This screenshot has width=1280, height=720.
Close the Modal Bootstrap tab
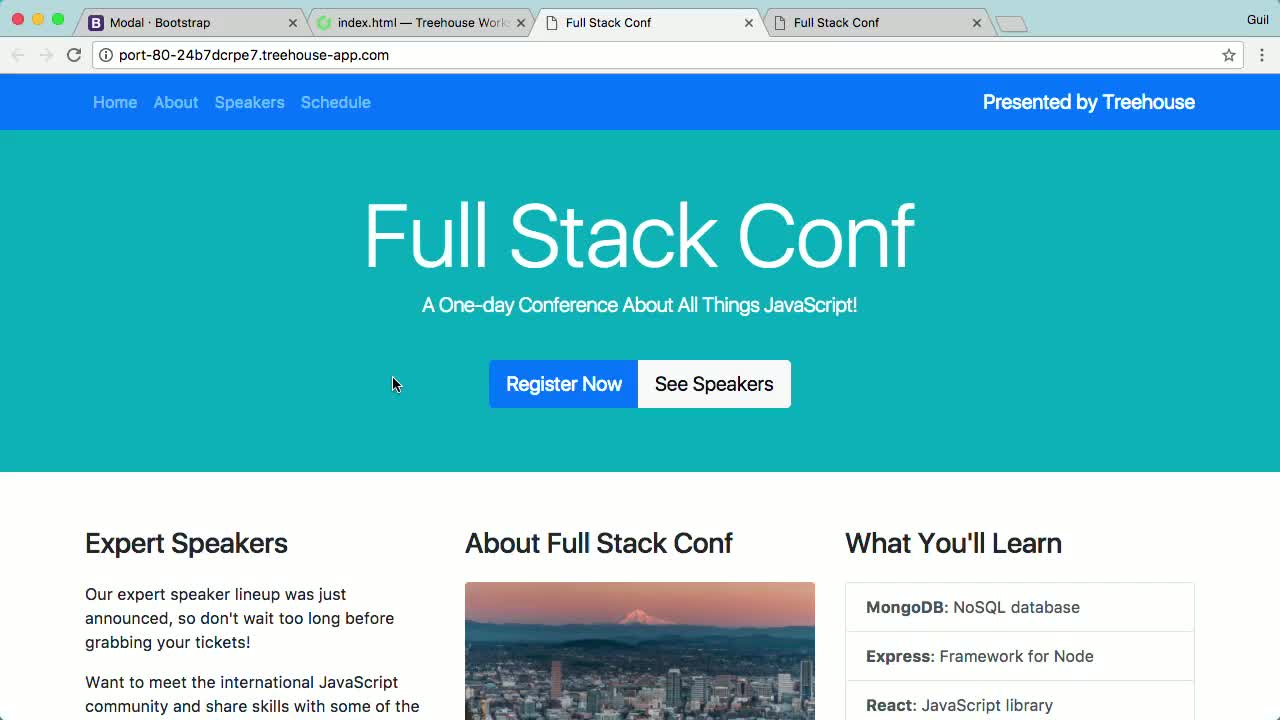pos(292,22)
